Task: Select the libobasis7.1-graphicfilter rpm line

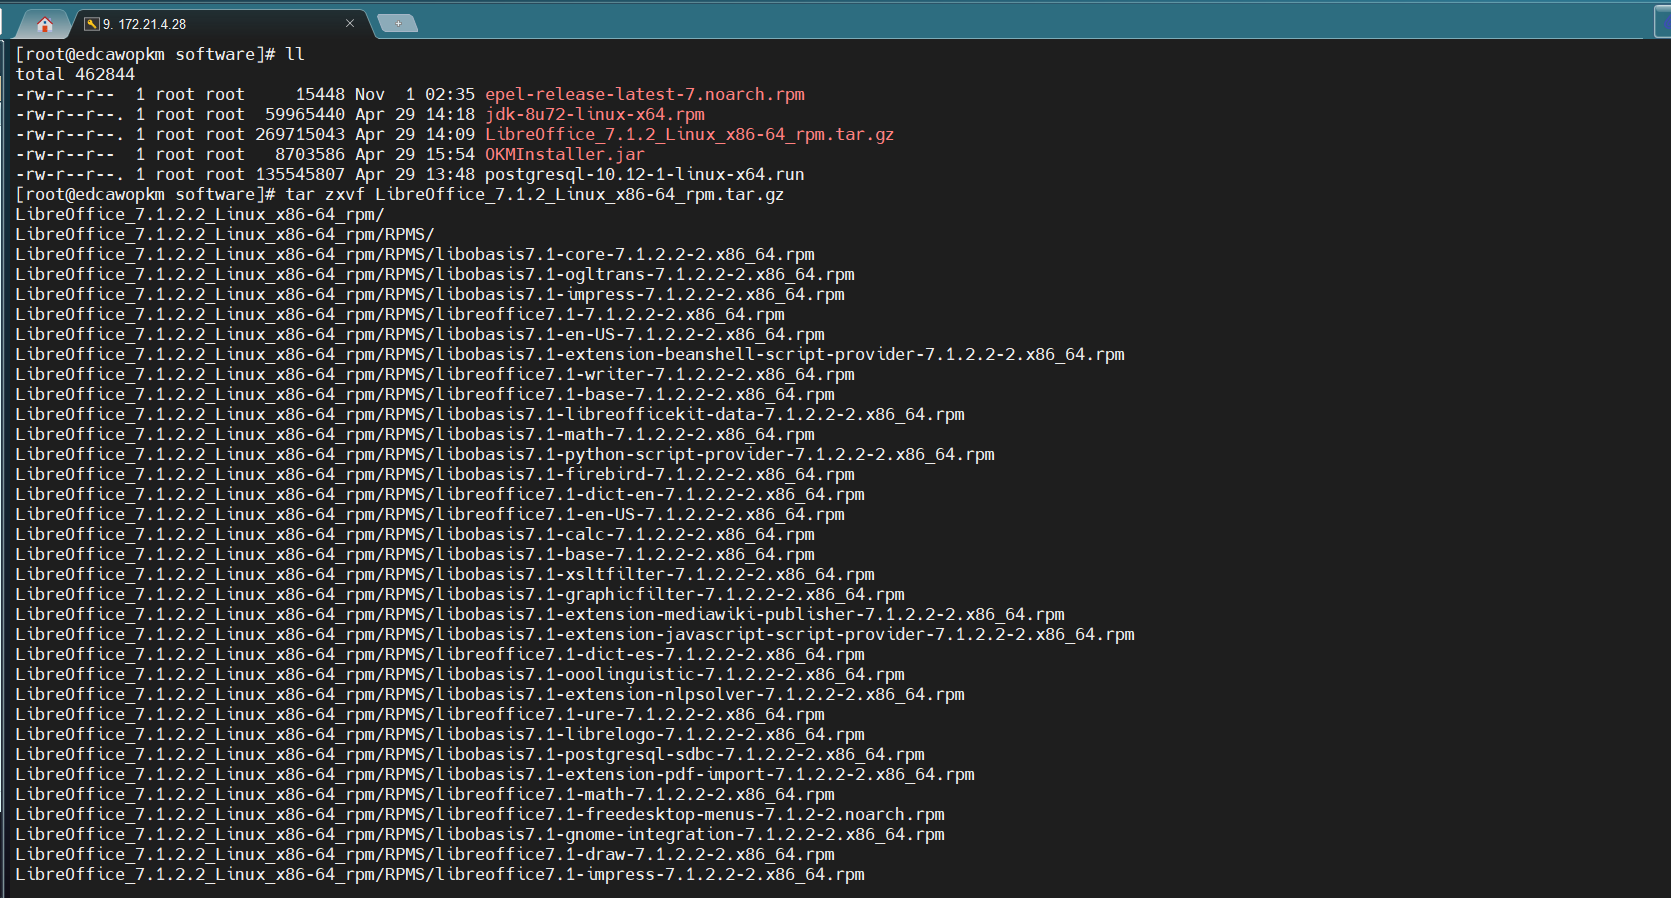Action: [460, 594]
